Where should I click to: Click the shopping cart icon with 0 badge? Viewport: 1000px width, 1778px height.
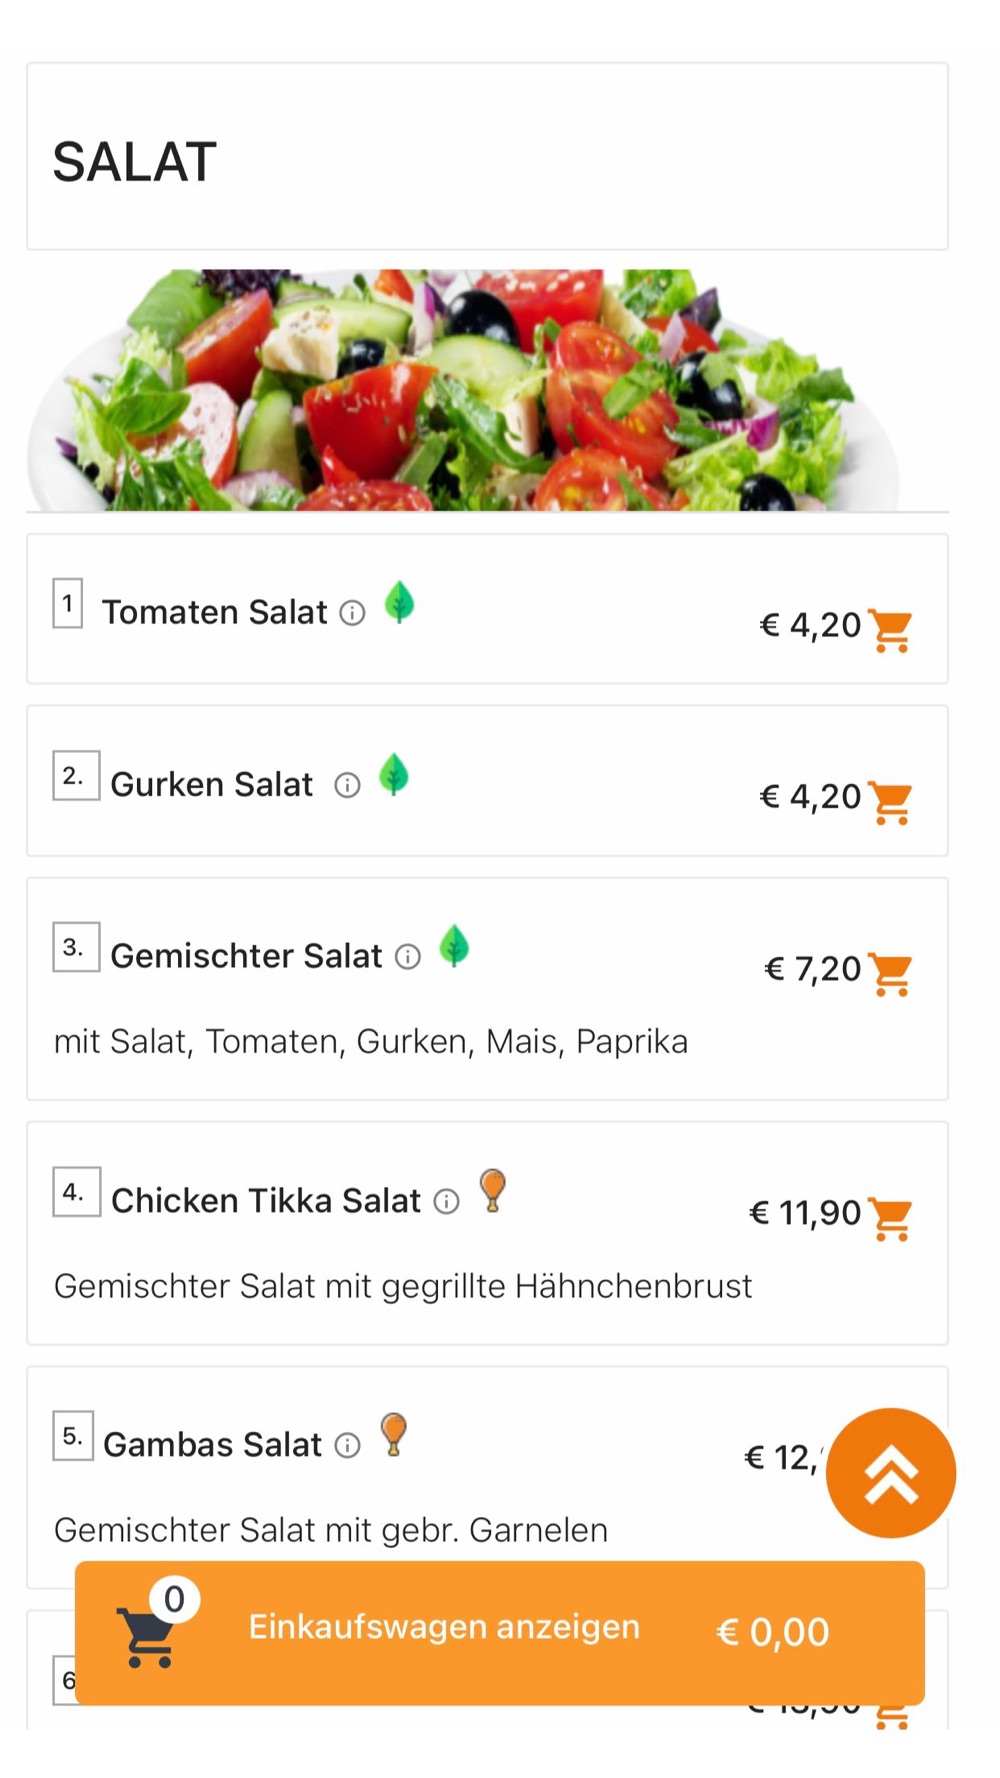tap(148, 1635)
